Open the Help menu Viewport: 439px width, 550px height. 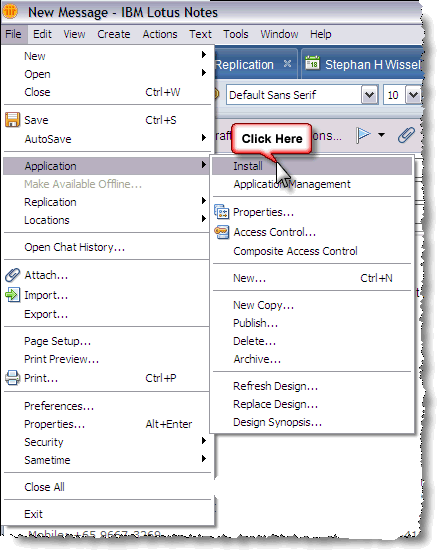(320, 34)
